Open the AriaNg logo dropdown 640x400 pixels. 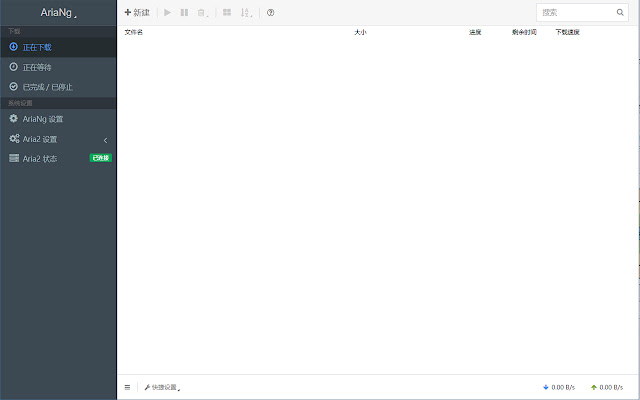pos(58,13)
